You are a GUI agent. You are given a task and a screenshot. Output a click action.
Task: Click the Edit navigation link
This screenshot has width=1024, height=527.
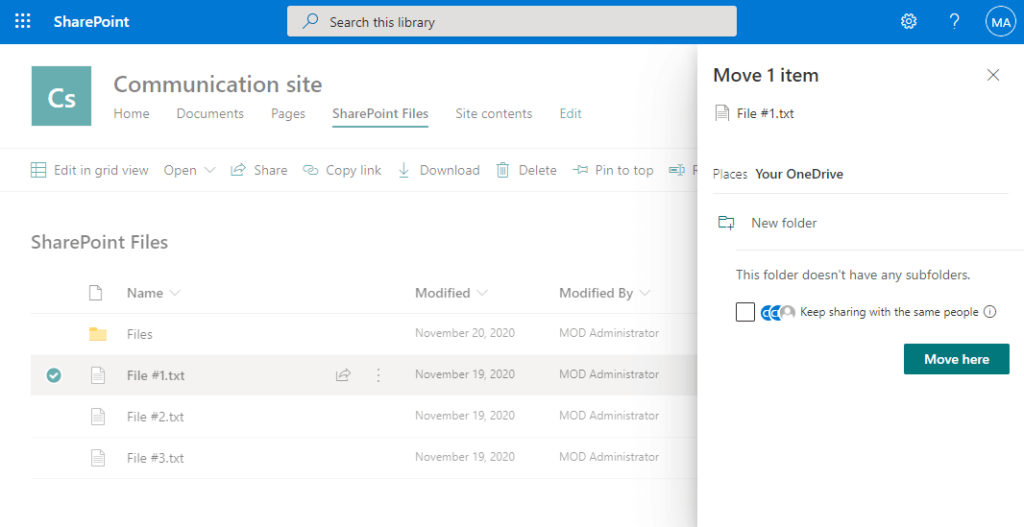pos(571,114)
